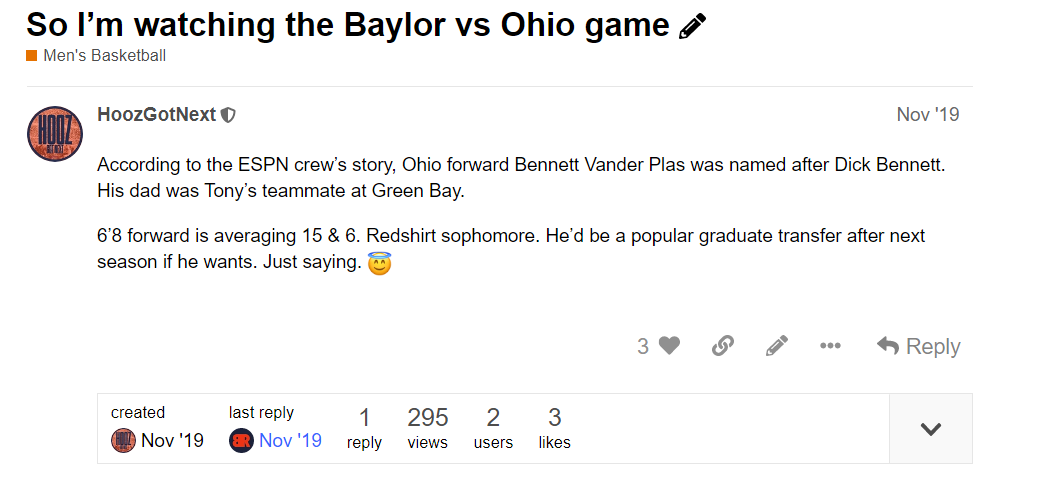Click the 2 users stat
The height and width of the screenshot is (488, 1048).
pos(493,429)
